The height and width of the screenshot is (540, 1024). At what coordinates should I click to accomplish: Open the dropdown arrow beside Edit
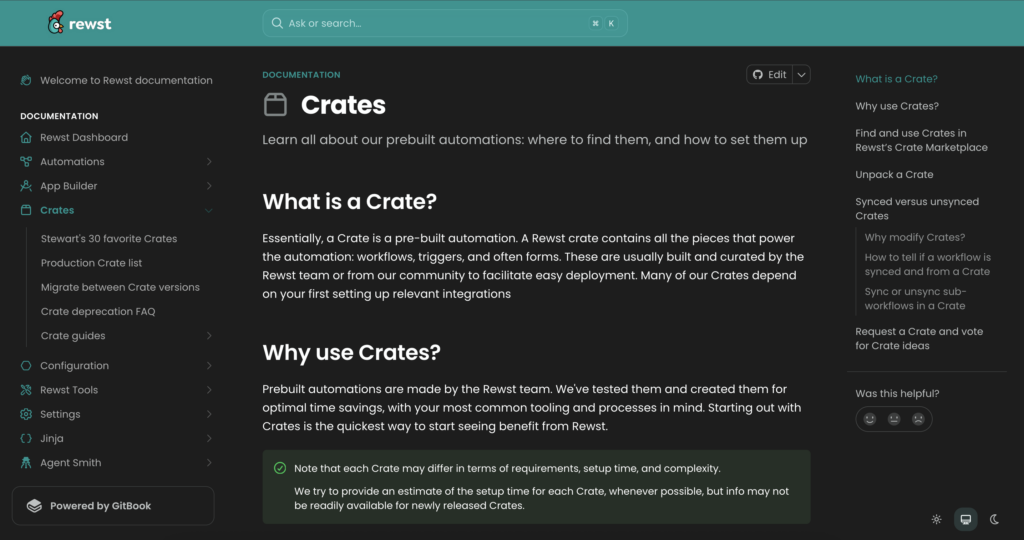click(802, 74)
